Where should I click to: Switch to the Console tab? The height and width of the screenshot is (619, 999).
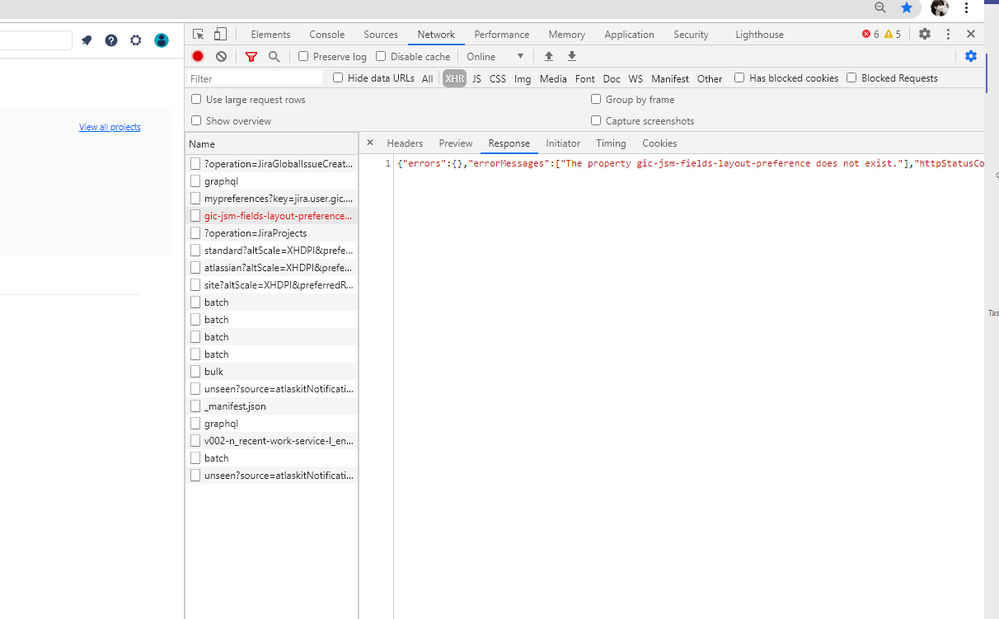326,34
